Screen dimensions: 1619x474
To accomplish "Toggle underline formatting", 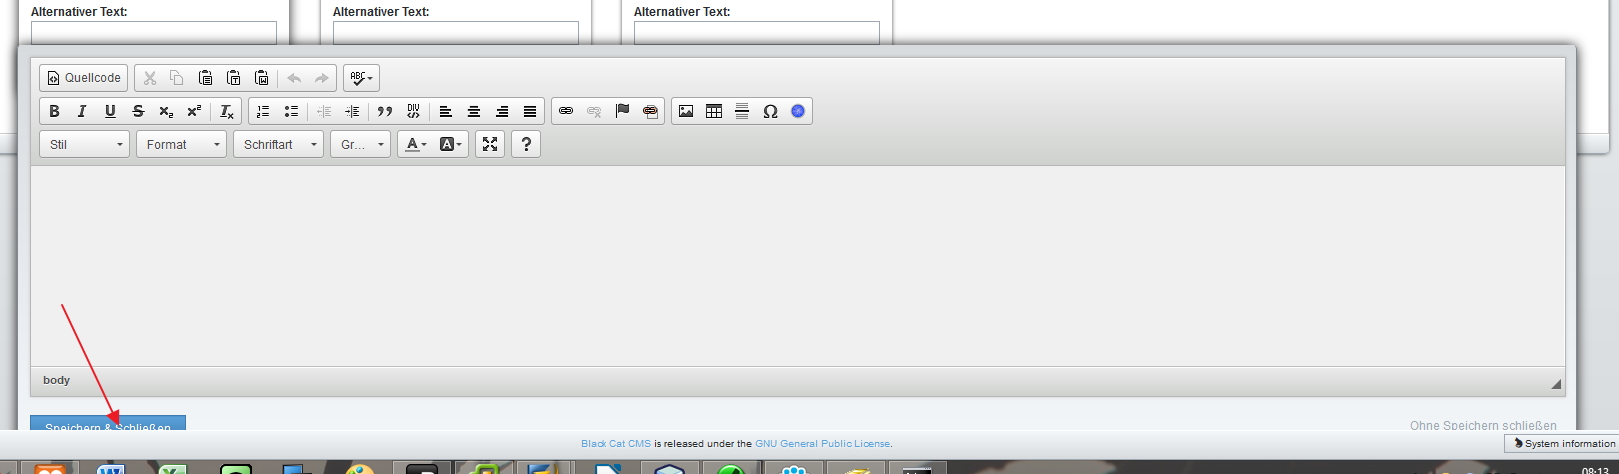I will coord(110,111).
